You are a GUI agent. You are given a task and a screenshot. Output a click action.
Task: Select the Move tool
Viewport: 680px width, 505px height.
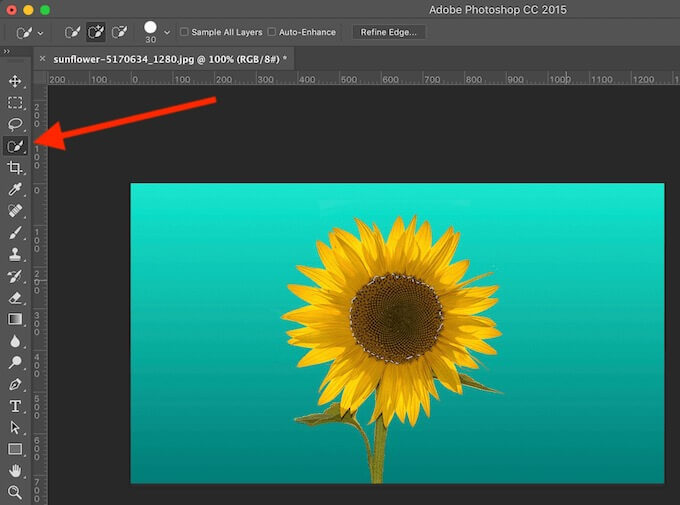pos(15,81)
